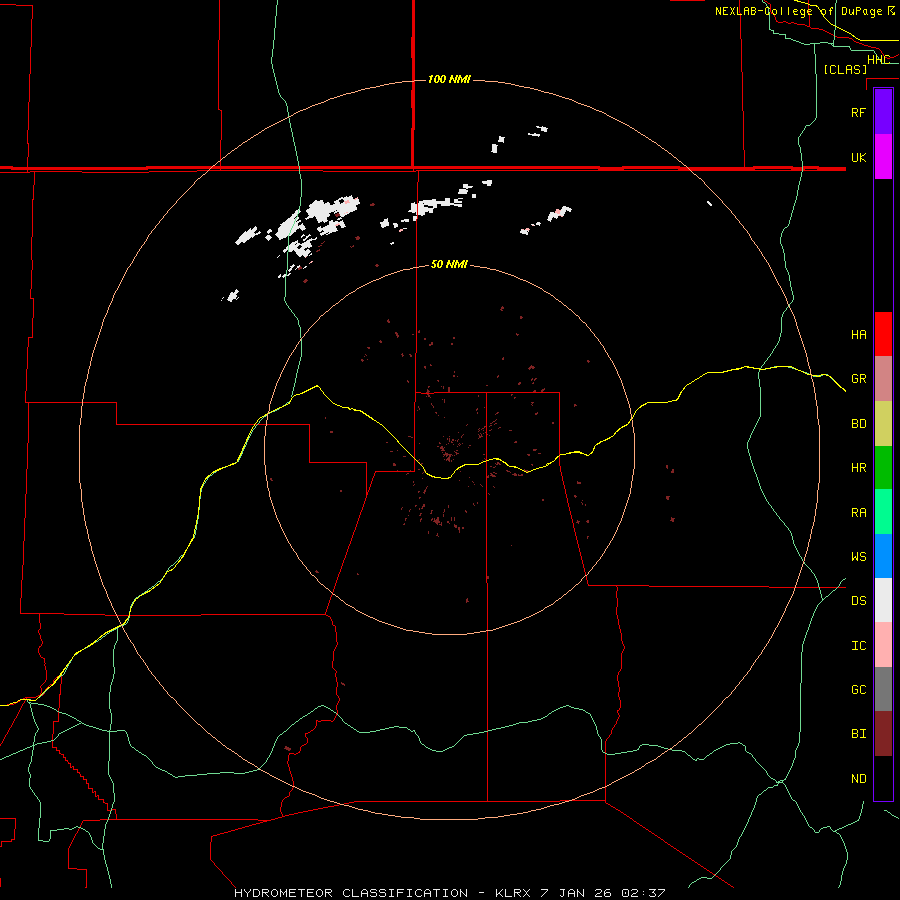Click the IC legend label
Viewport: 900px width, 900px height.
tap(858, 646)
